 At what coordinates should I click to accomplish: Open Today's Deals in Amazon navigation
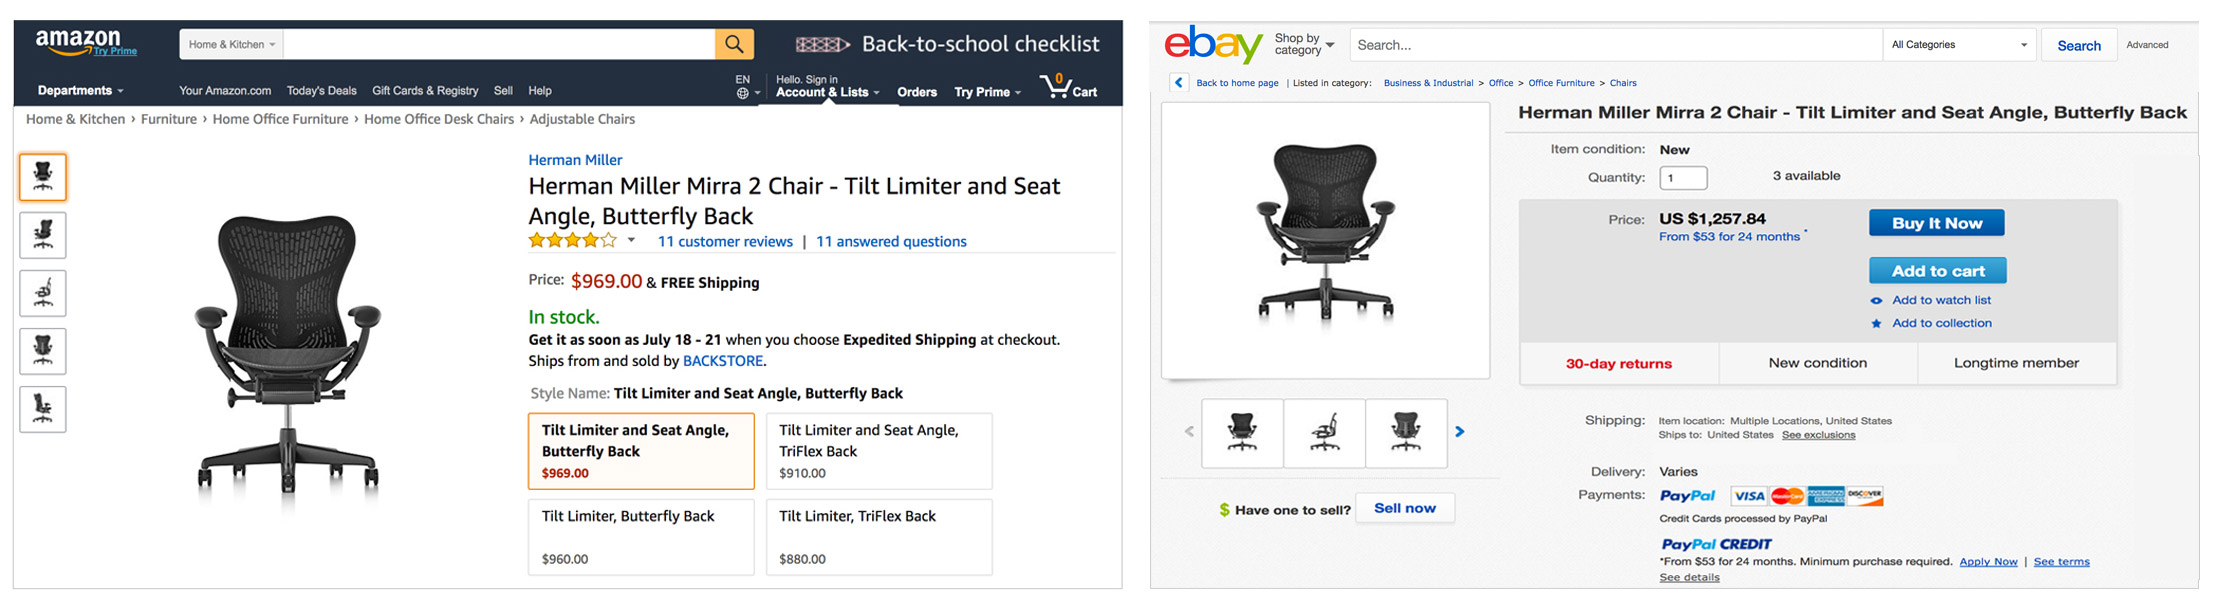(x=321, y=91)
